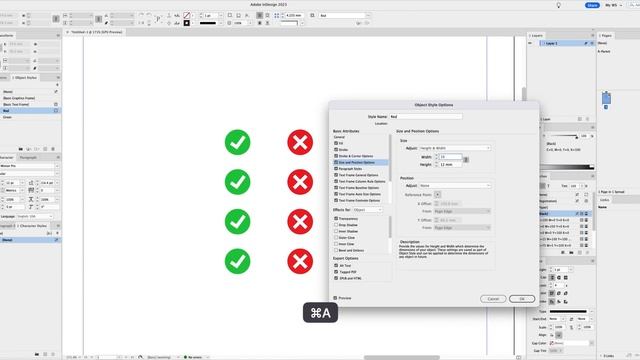Toggle the EPUB and HTML export checkbox

[336, 278]
